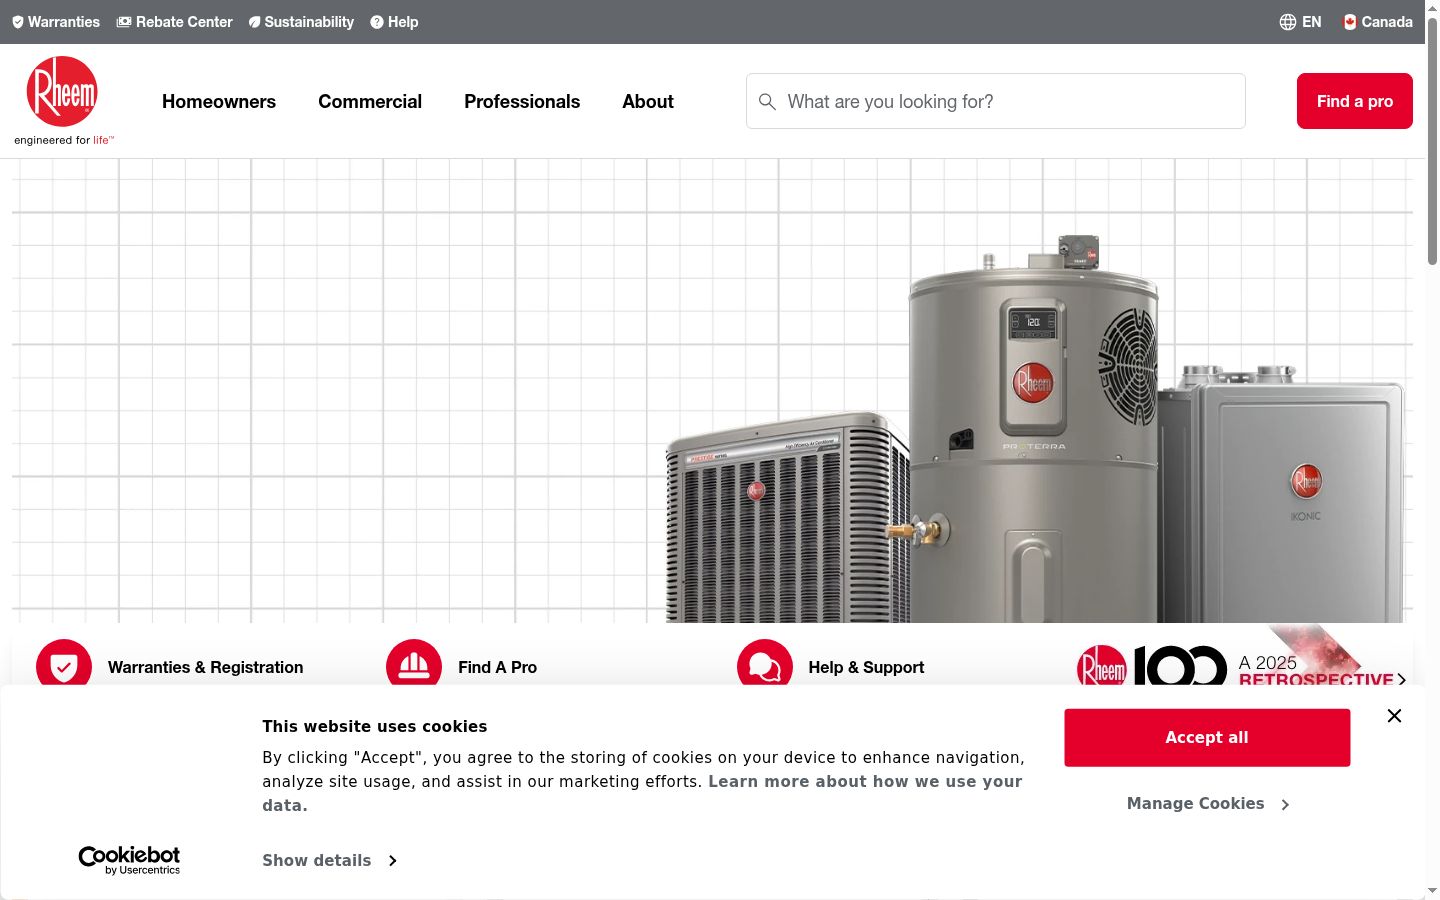This screenshot has width=1440, height=900.
Task: Click the Help question mark icon
Action: click(x=377, y=22)
